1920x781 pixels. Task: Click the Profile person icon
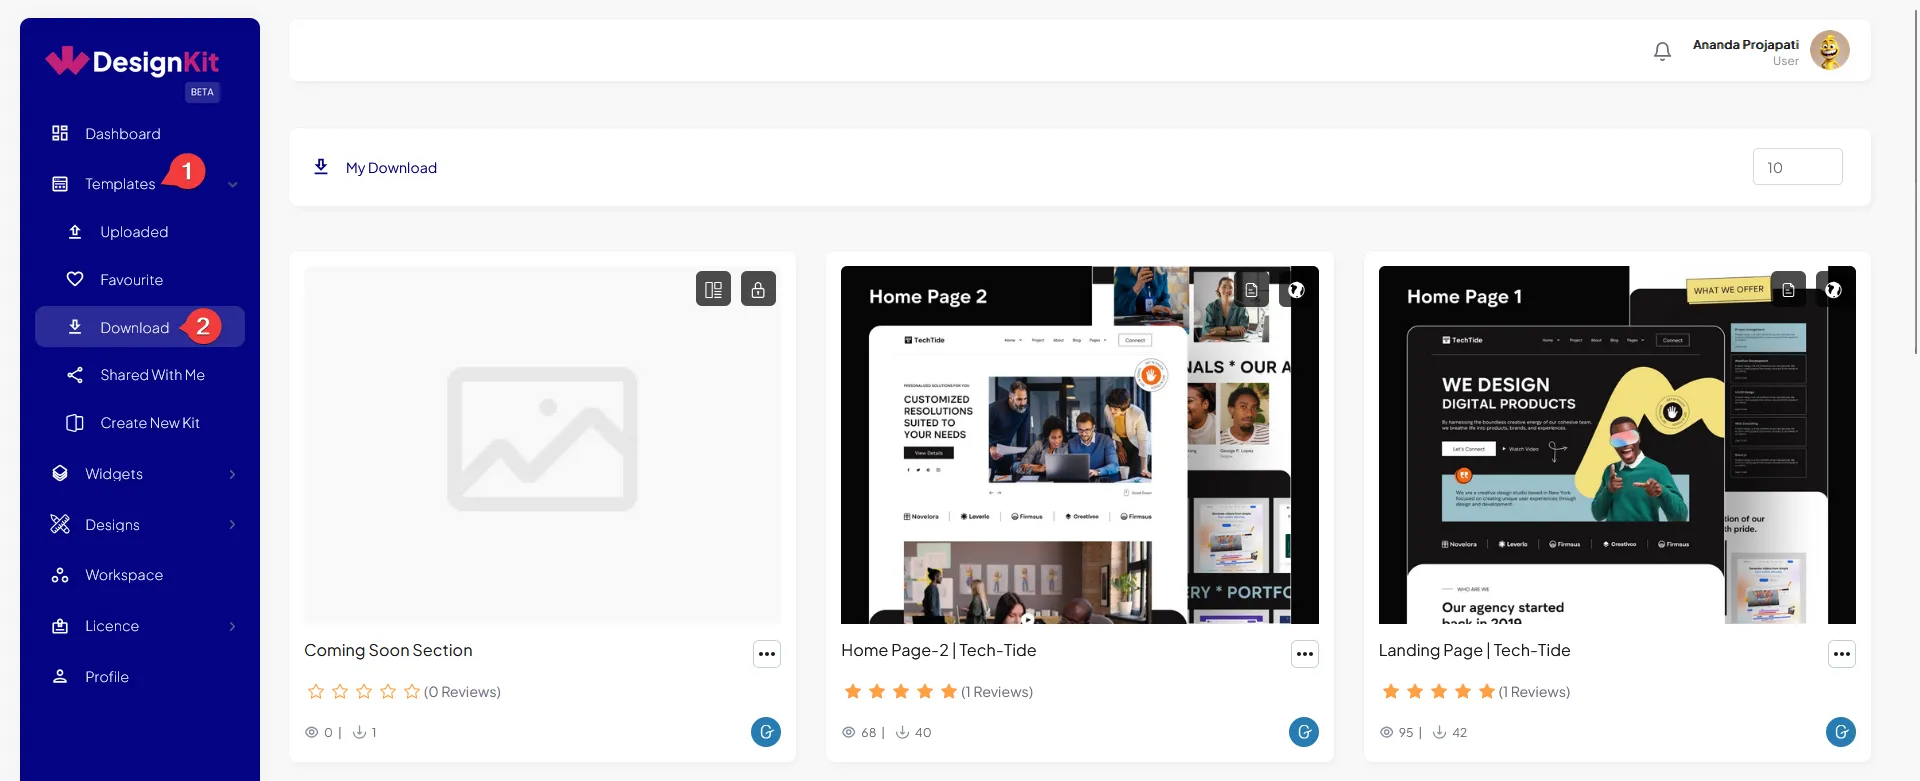pos(60,676)
